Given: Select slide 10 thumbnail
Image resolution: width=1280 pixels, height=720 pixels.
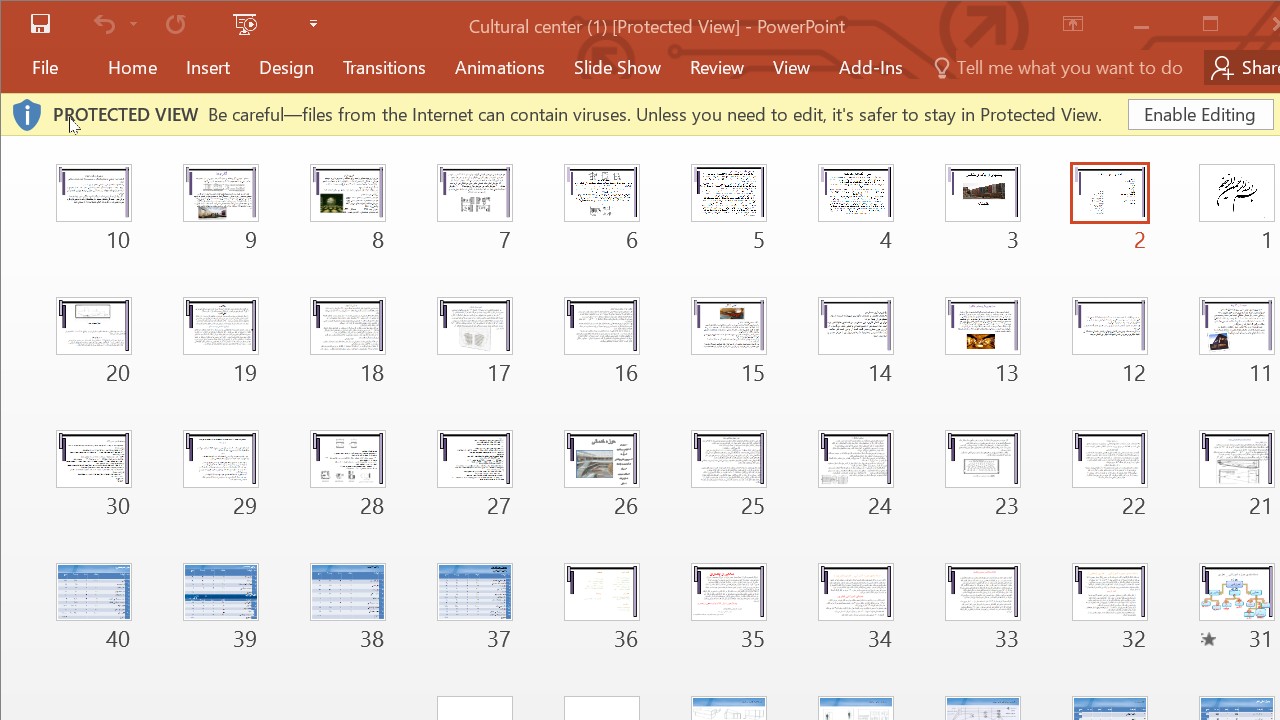Looking at the screenshot, I should [x=94, y=193].
